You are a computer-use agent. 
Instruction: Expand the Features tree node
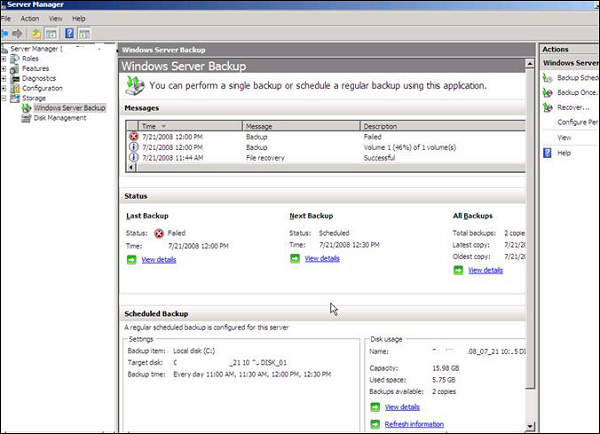(5, 68)
